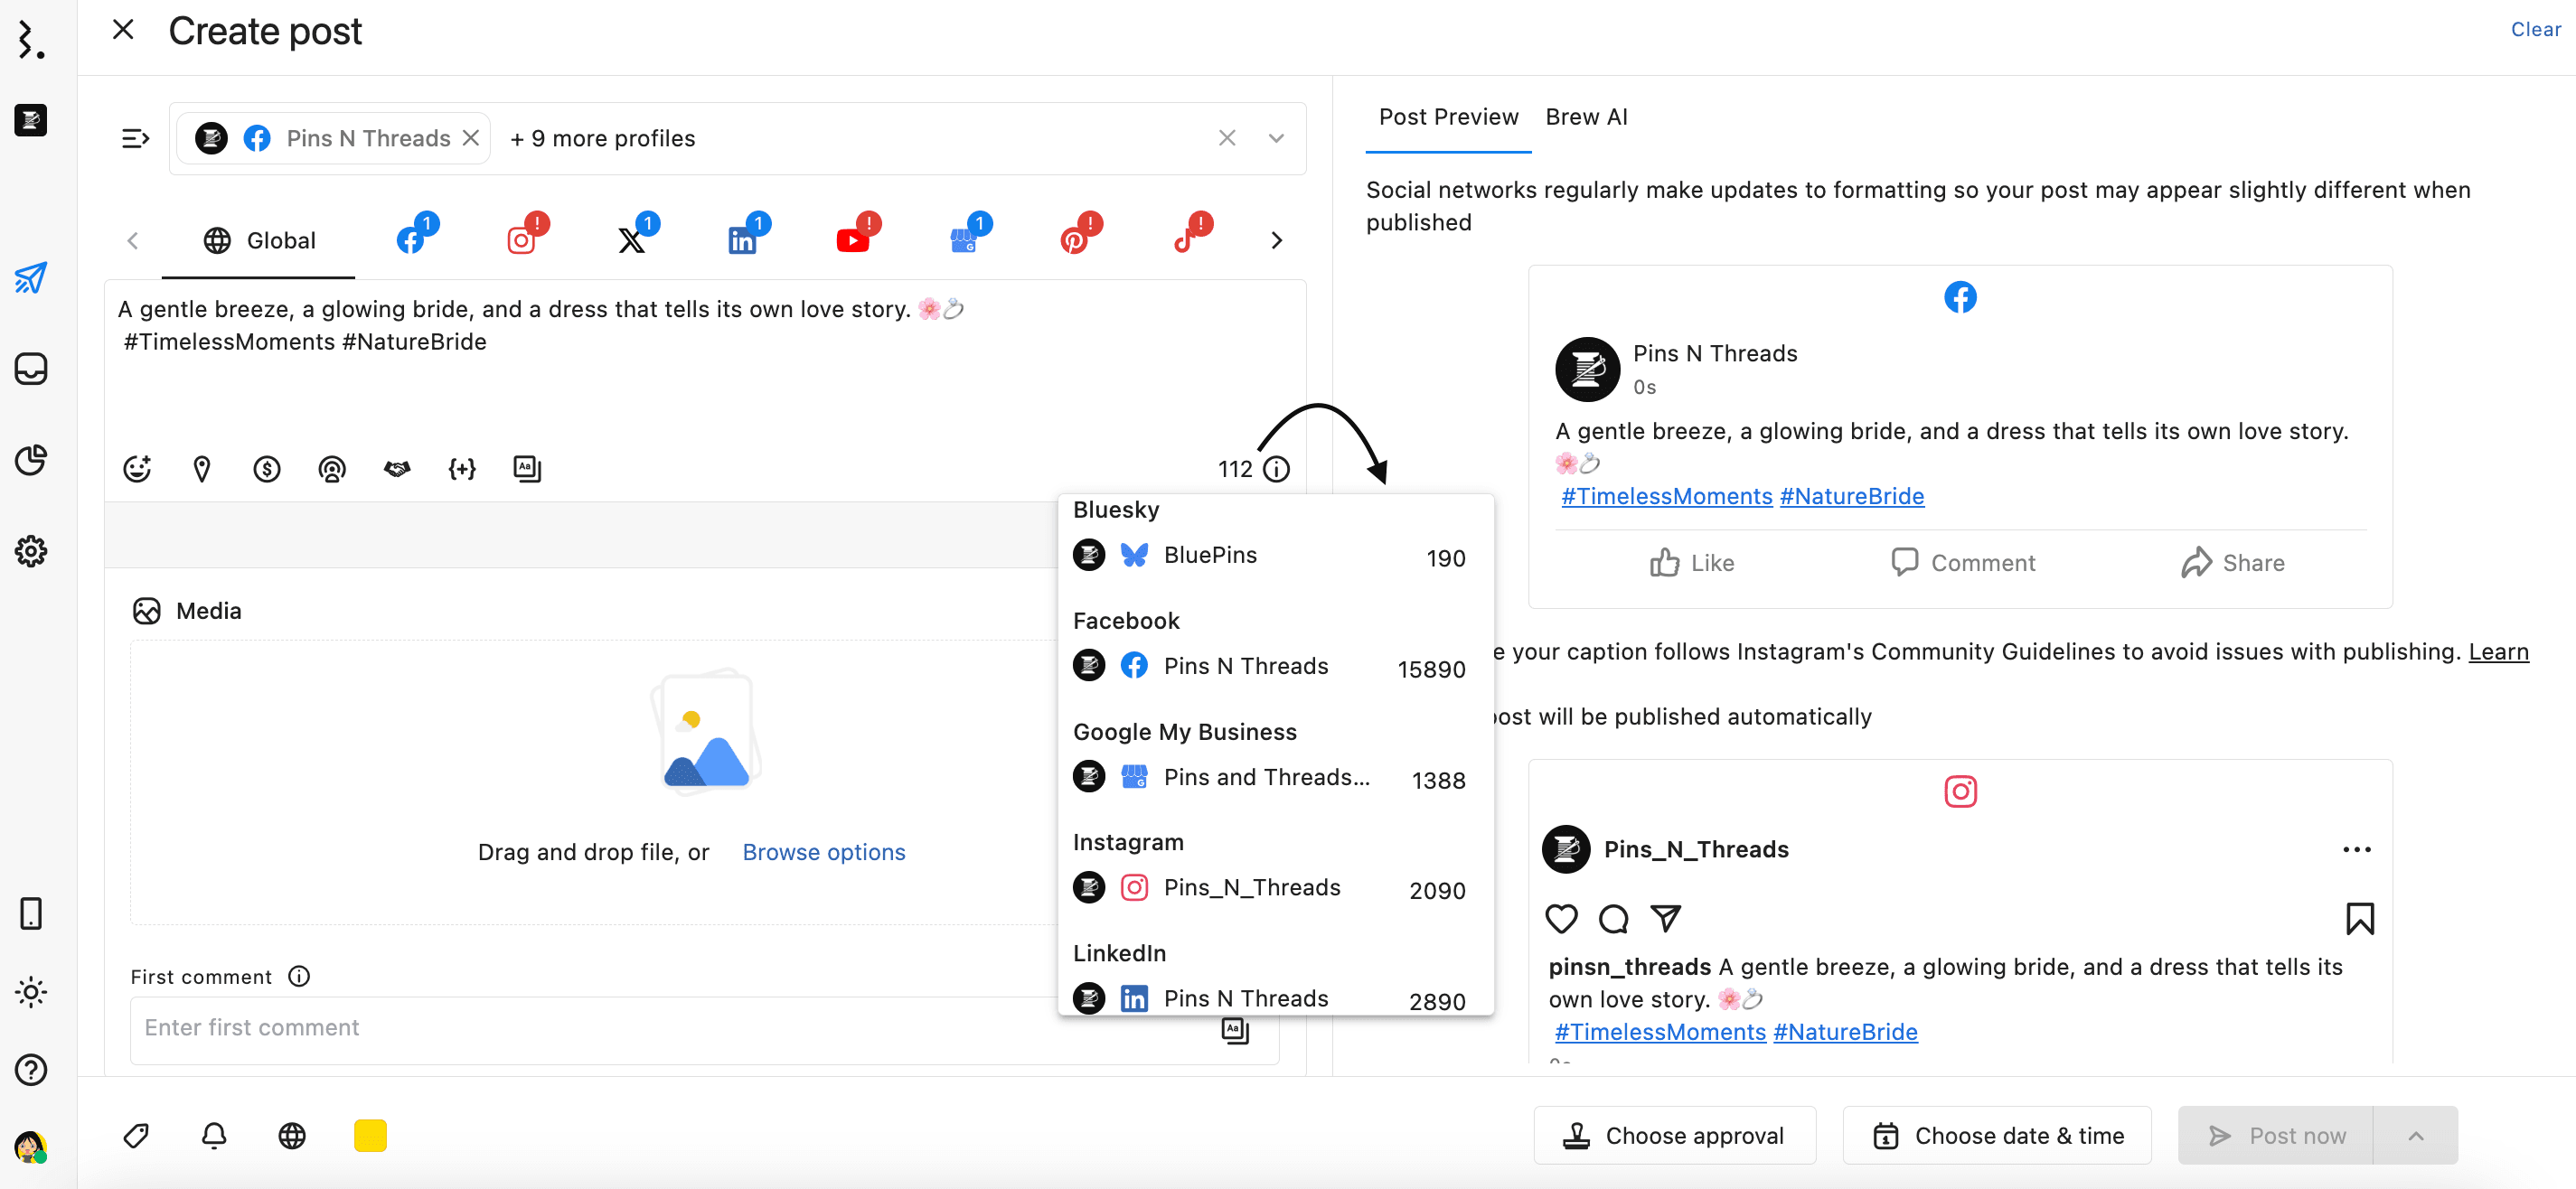Toggle the profile list sidebar icon
This screenshot has width=2576, height=1189.
135,138
